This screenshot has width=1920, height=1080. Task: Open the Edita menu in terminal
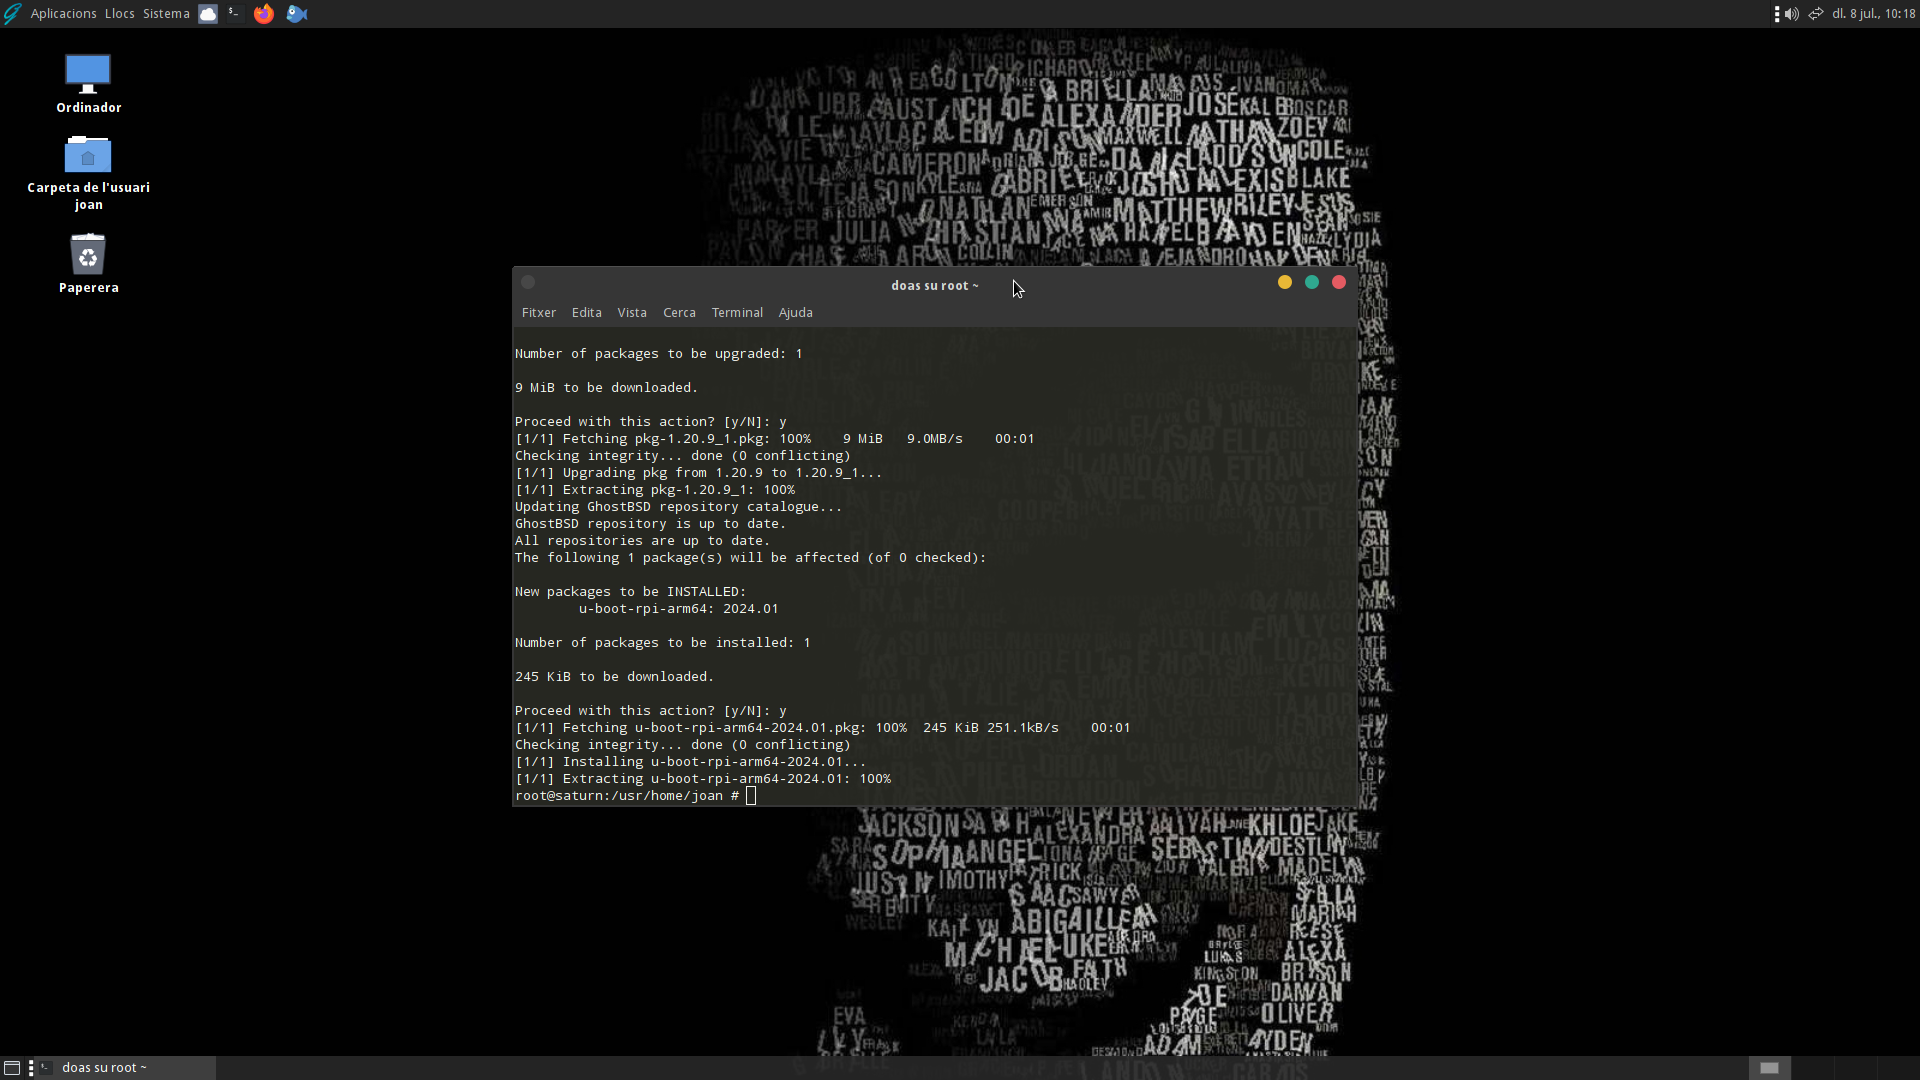[586, 313]
